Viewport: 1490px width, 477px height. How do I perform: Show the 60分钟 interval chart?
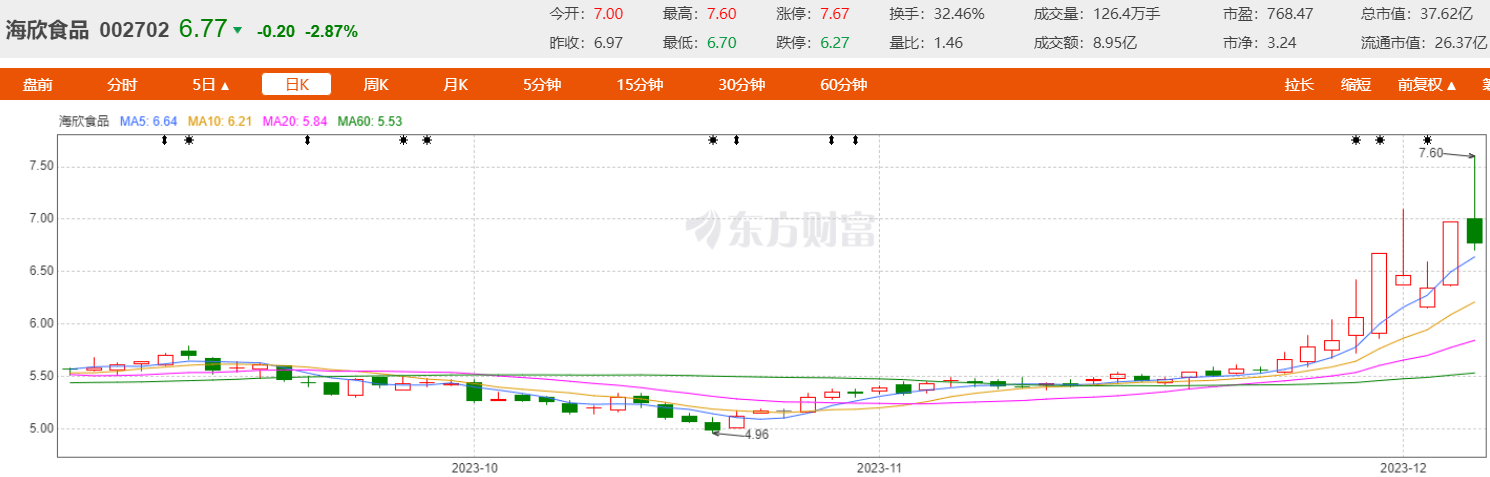[x=843, y=85]
